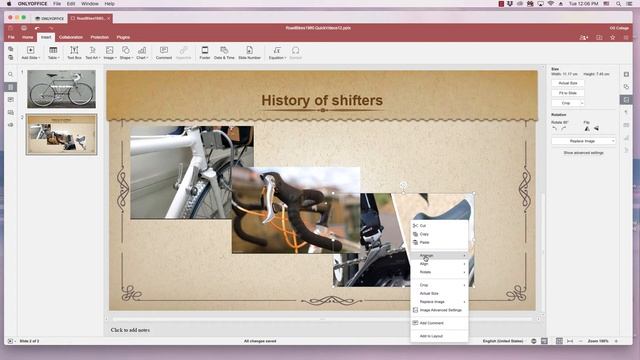
Task: Choose Actual Size in the context menu
Action: coord(439,293)
